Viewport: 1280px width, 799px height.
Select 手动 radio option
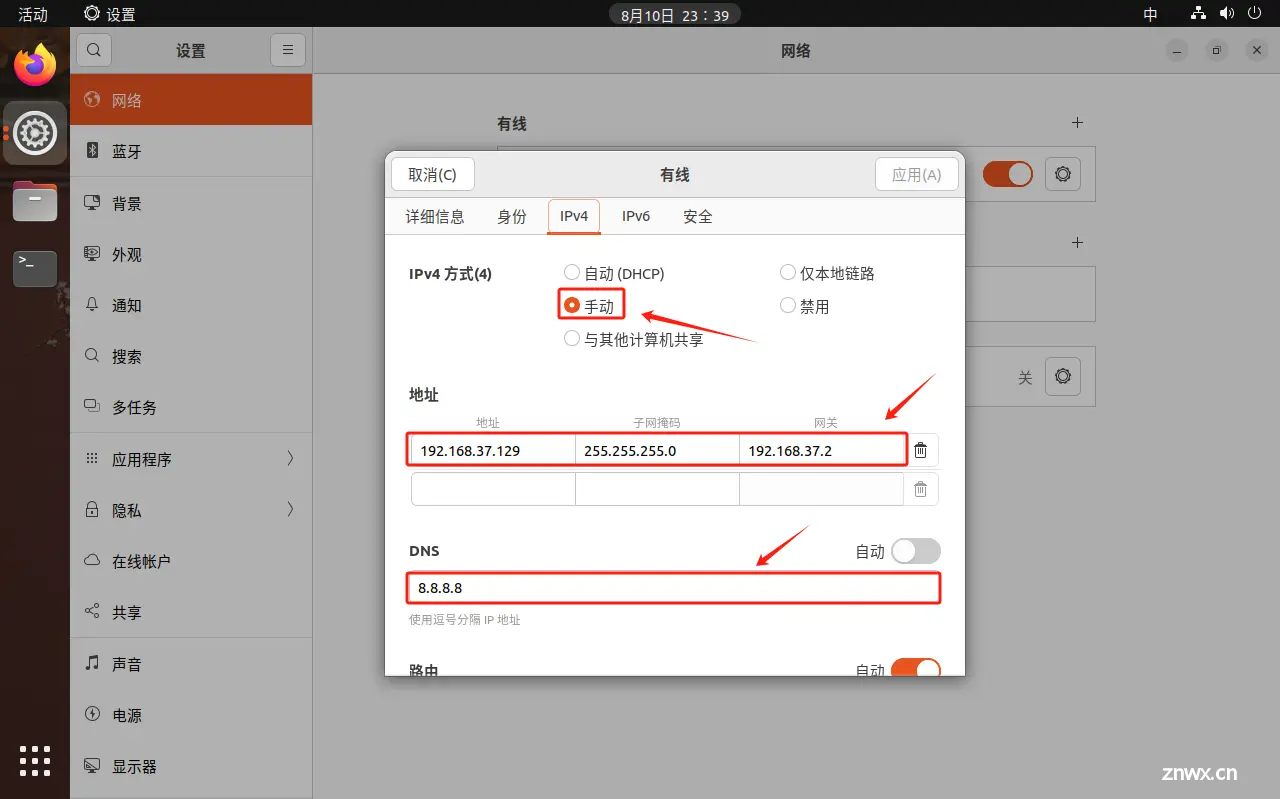pyautogui.click(x=572, y=305)
